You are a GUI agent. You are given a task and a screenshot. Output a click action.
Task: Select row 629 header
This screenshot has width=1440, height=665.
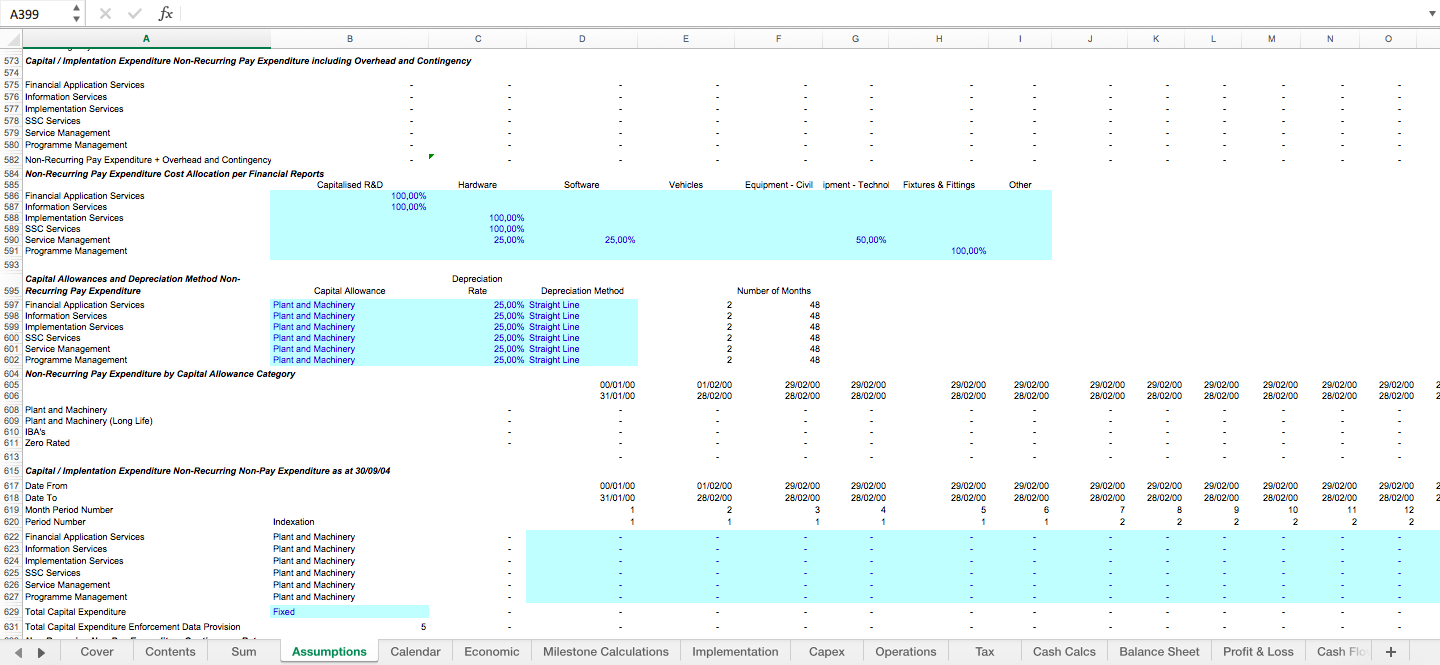(11, 612)
